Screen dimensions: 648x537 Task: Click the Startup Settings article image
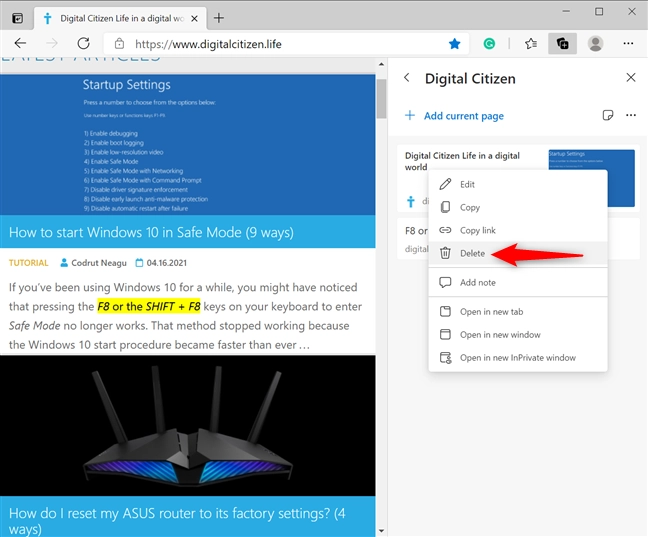188,145
